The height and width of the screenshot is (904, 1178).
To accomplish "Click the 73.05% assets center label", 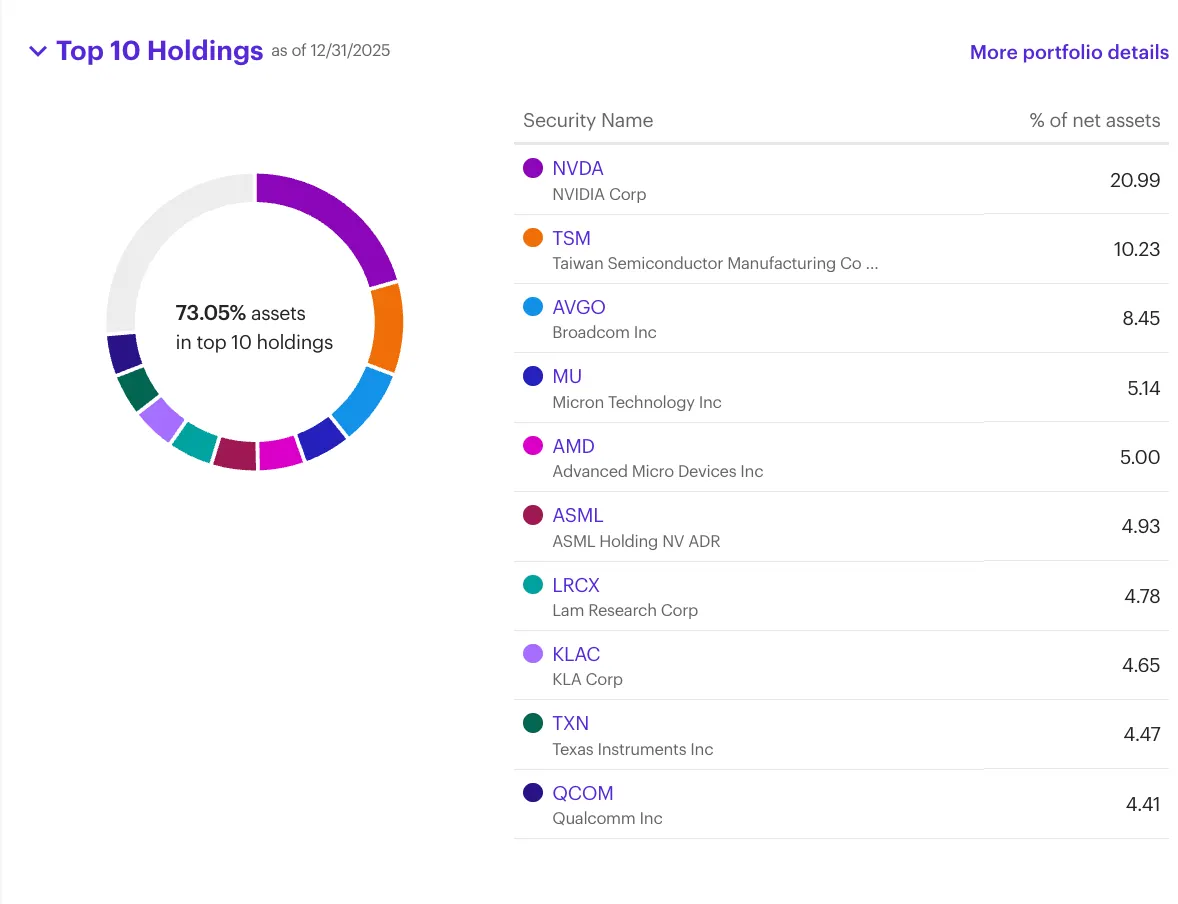I will click(254, 328).
